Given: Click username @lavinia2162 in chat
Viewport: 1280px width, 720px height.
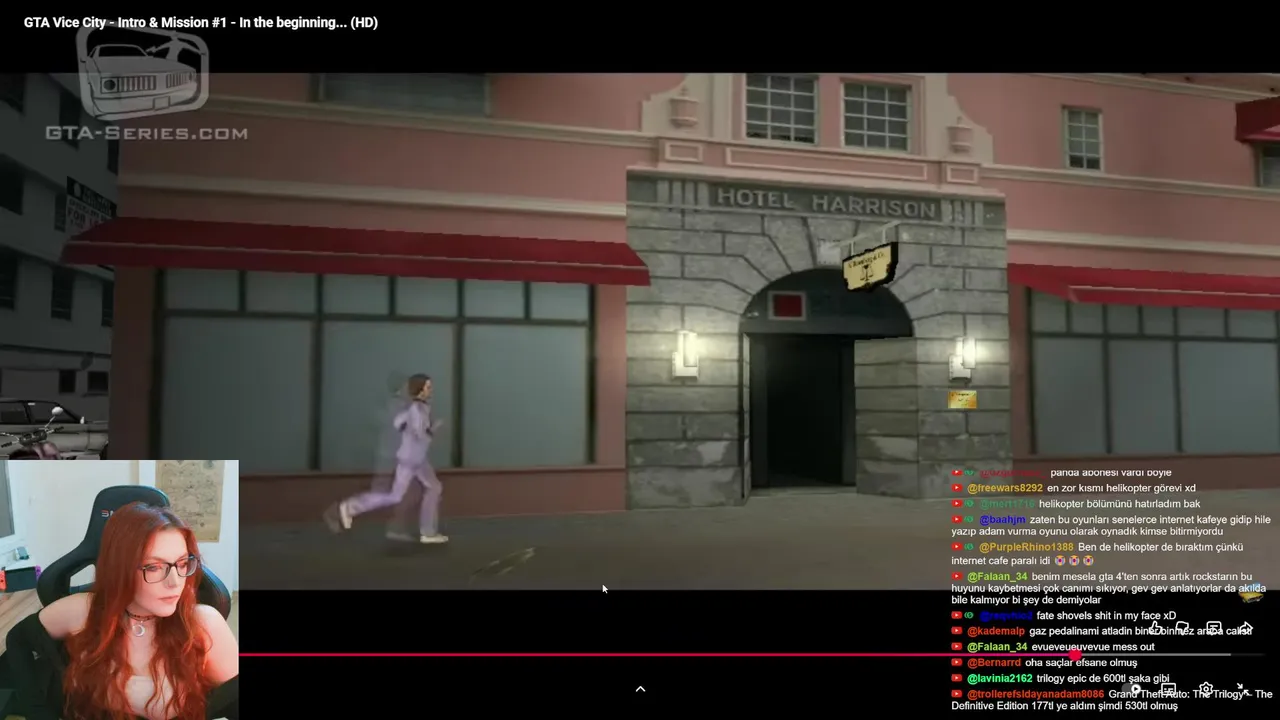Looking at the screenshot, I should pos(1000,678).
